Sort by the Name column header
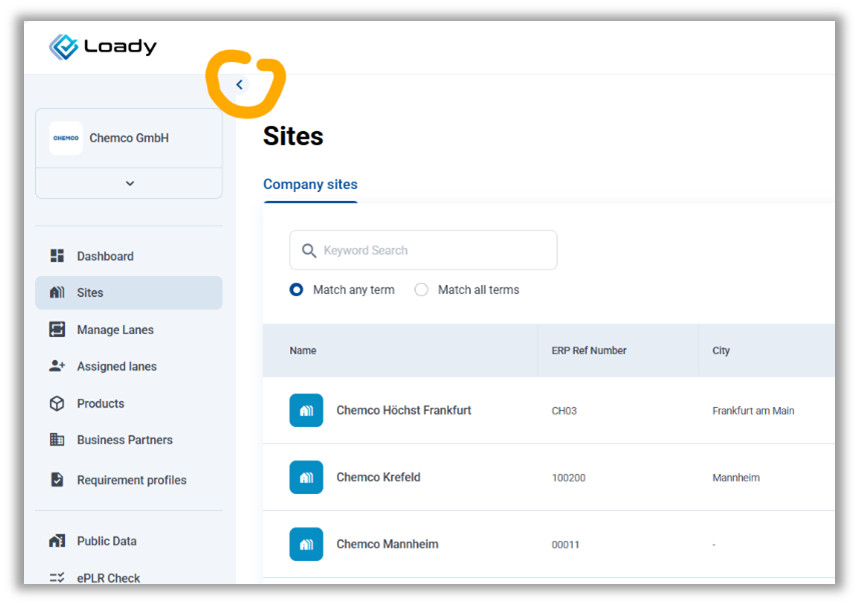 (x=303, y=350)
